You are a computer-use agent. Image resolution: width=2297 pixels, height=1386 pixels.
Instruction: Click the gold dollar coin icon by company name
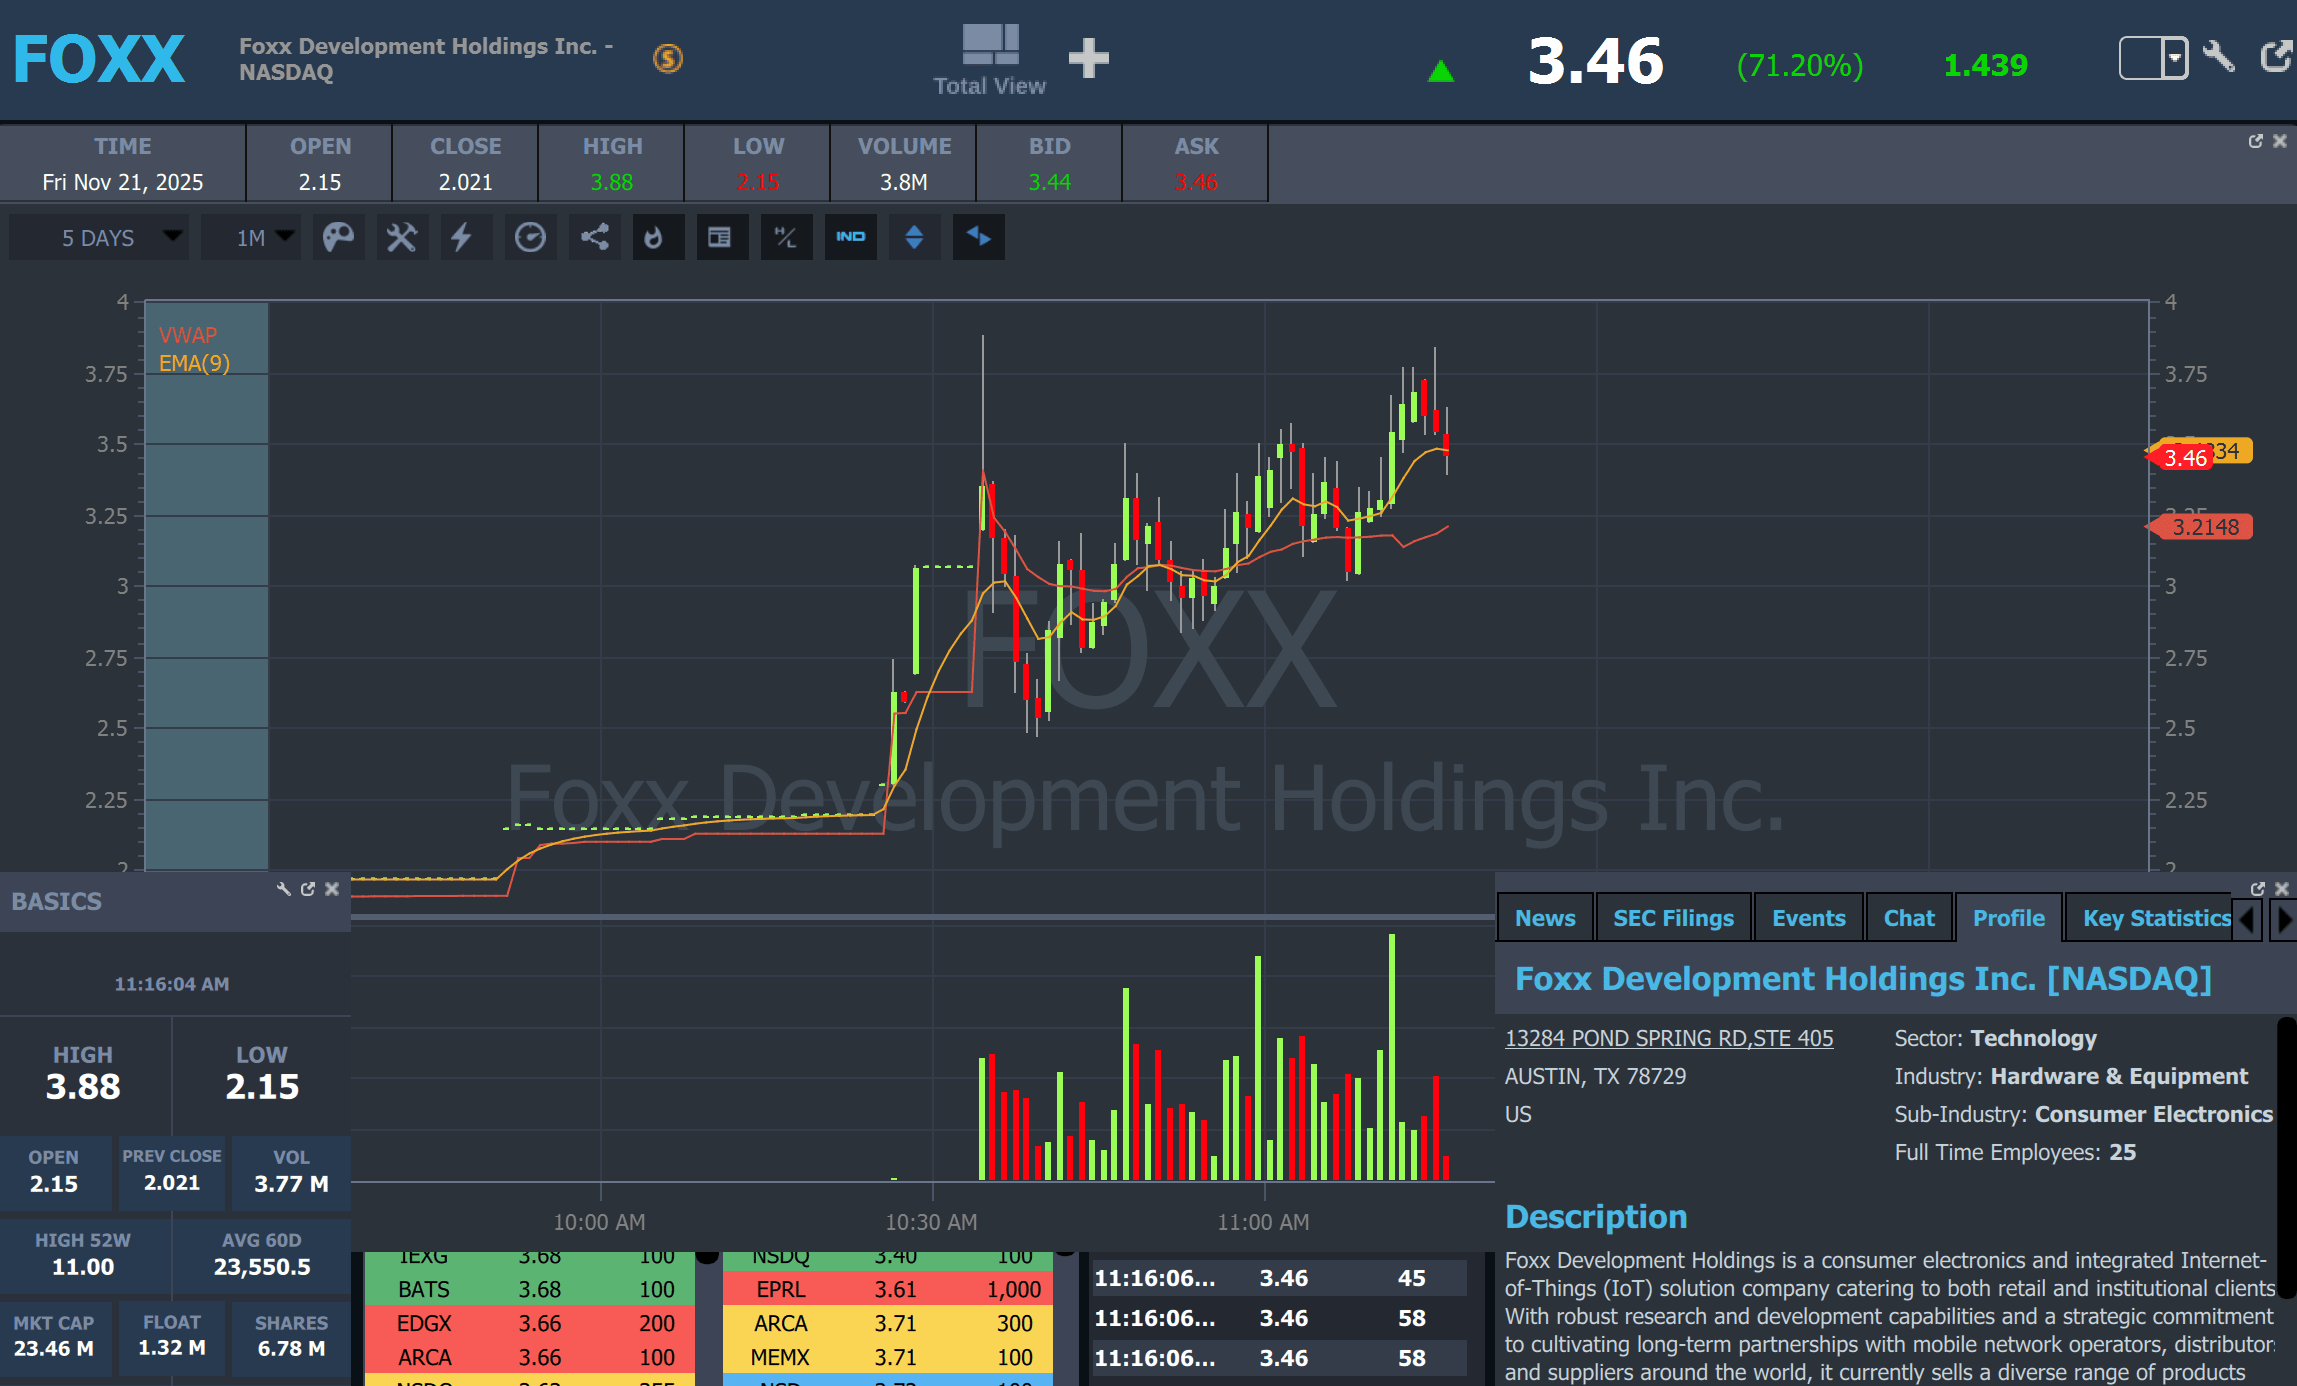point(668,59)
